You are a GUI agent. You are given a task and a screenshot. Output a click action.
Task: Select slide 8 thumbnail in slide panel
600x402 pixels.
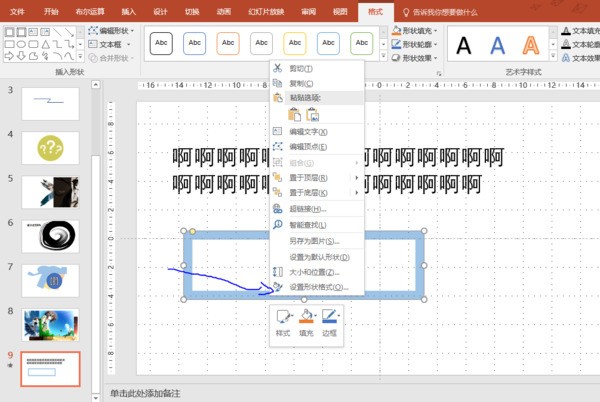coord(51,324)
